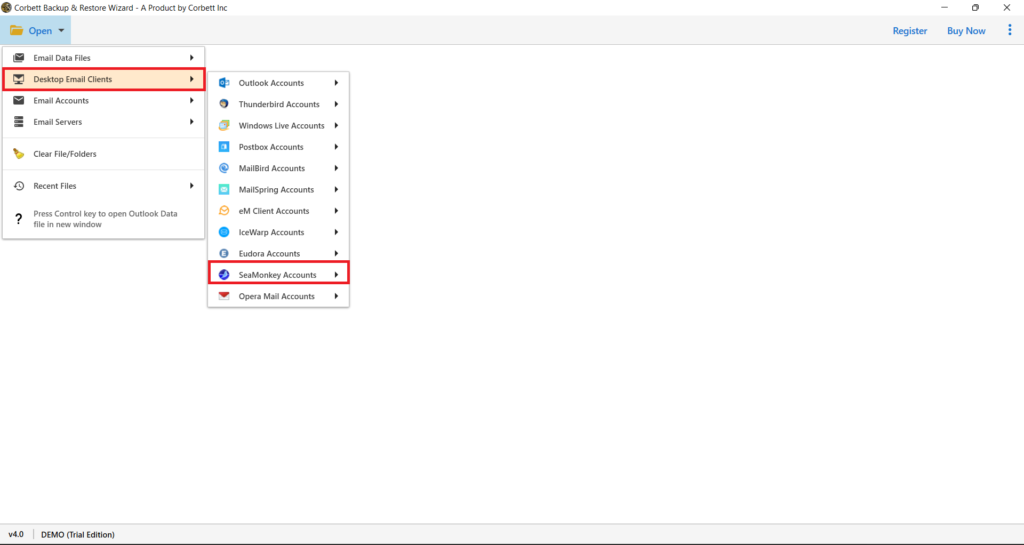Select the Desktop Email Clients menu entry

coord(103,79)
